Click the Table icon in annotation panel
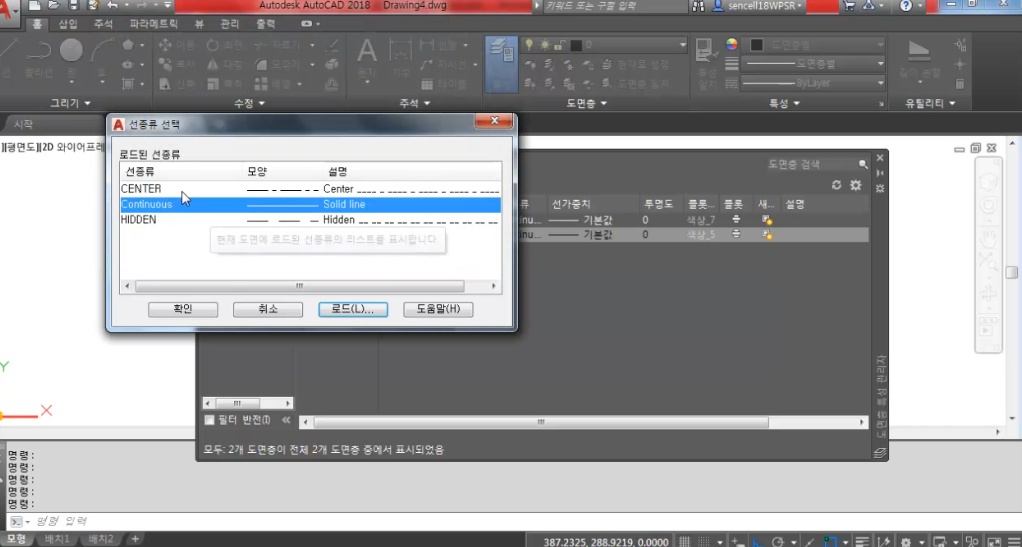Screen dimensions: 1022x547 coord(427,84)
